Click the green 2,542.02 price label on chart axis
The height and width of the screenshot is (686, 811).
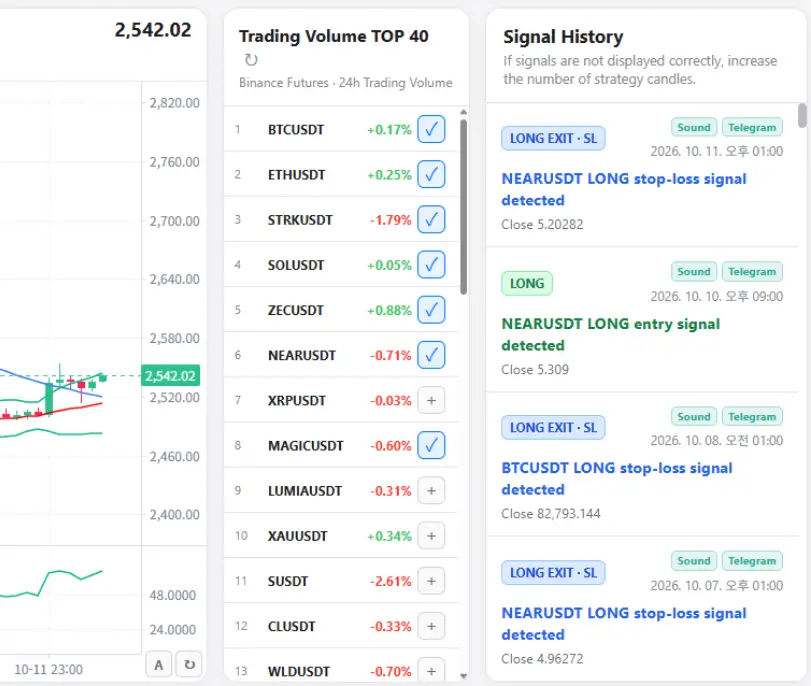[170, 376]
